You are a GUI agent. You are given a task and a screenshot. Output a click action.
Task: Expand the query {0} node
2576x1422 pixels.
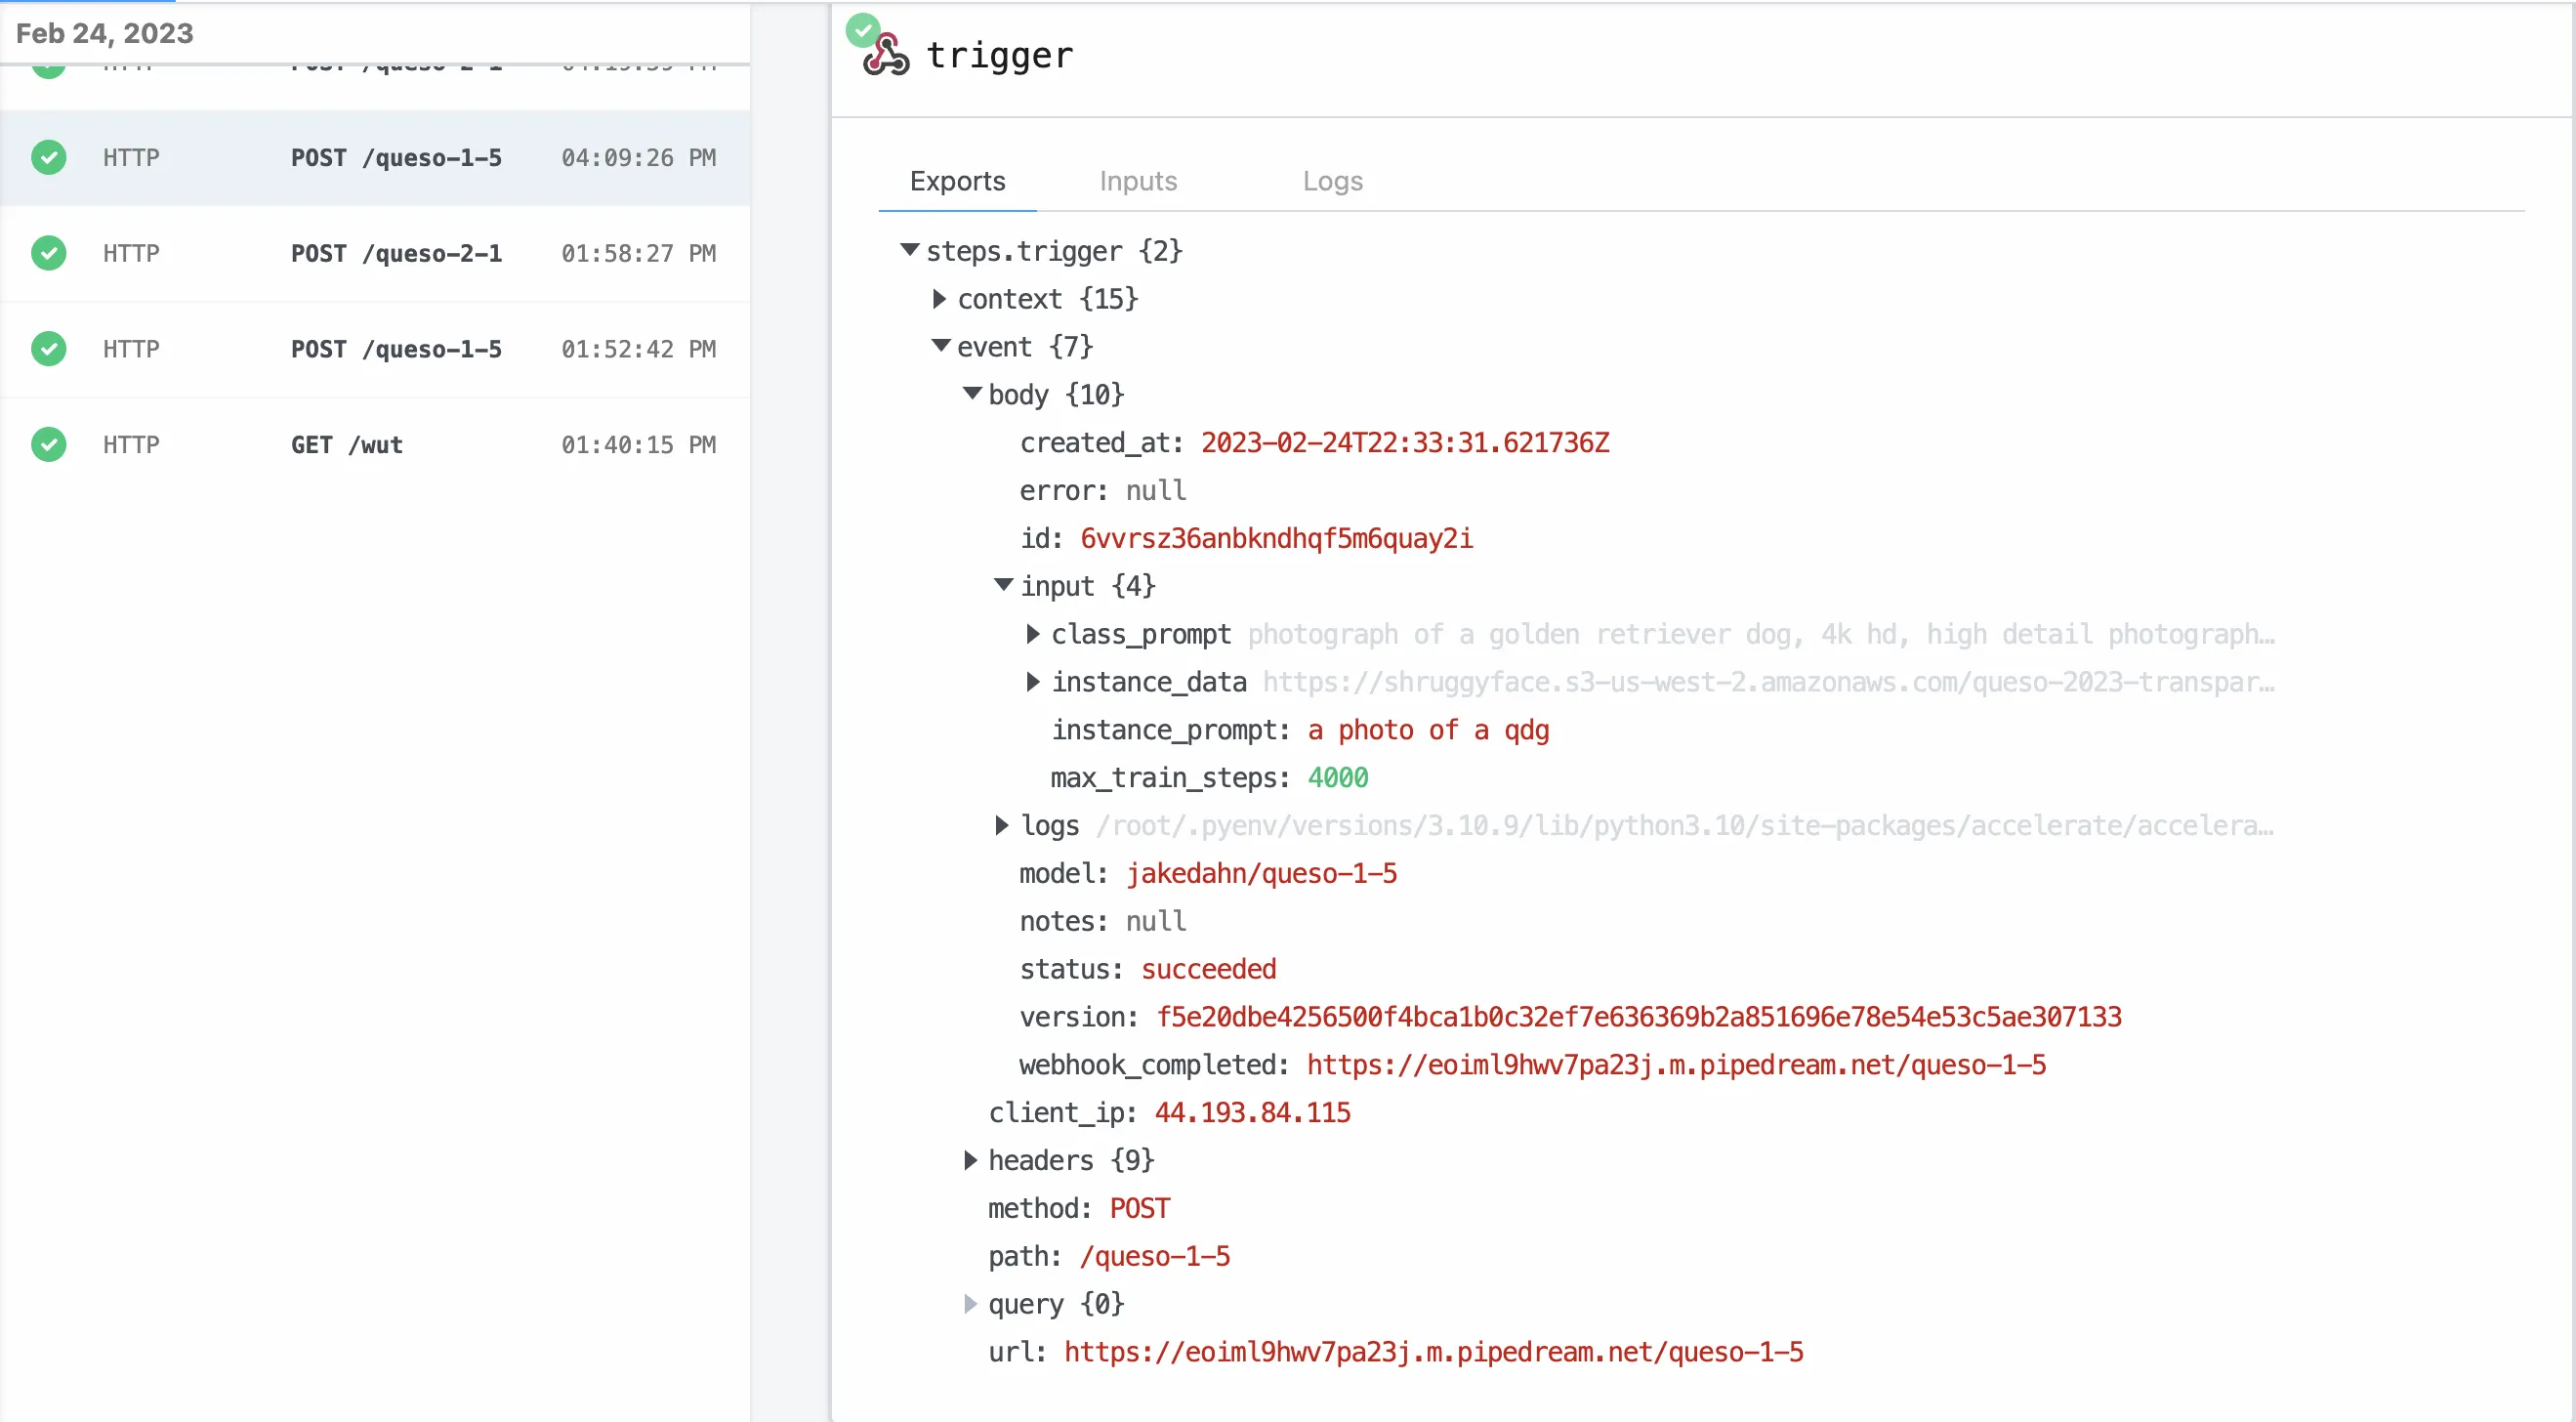pyautogui.click(x=969, y=1304)
